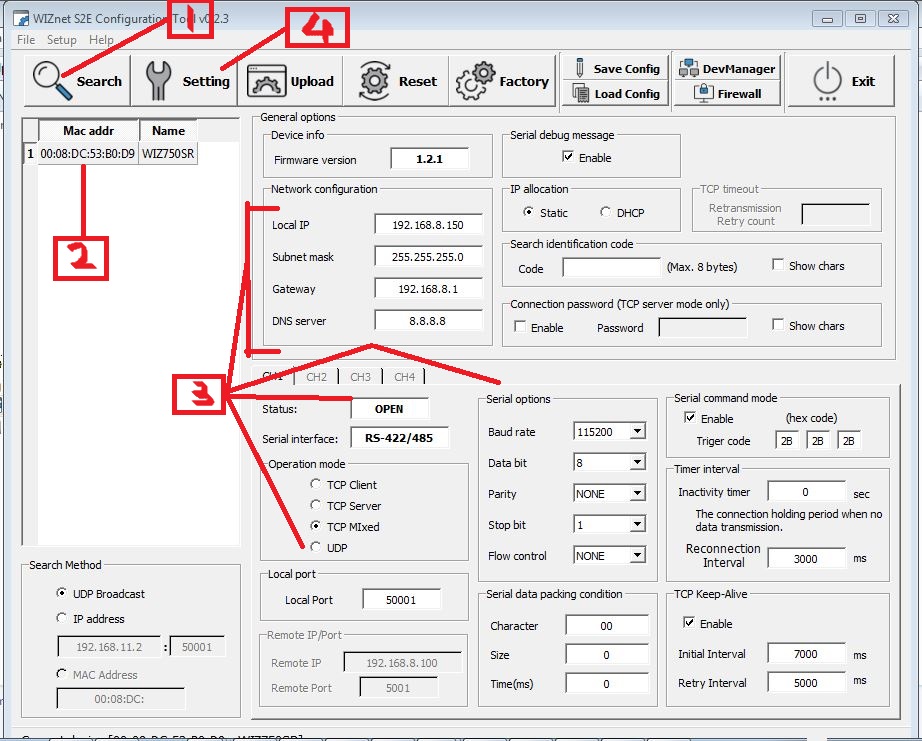Select UDP operation mode
Viewport: 922px width, 741px height.
[316, 547]
